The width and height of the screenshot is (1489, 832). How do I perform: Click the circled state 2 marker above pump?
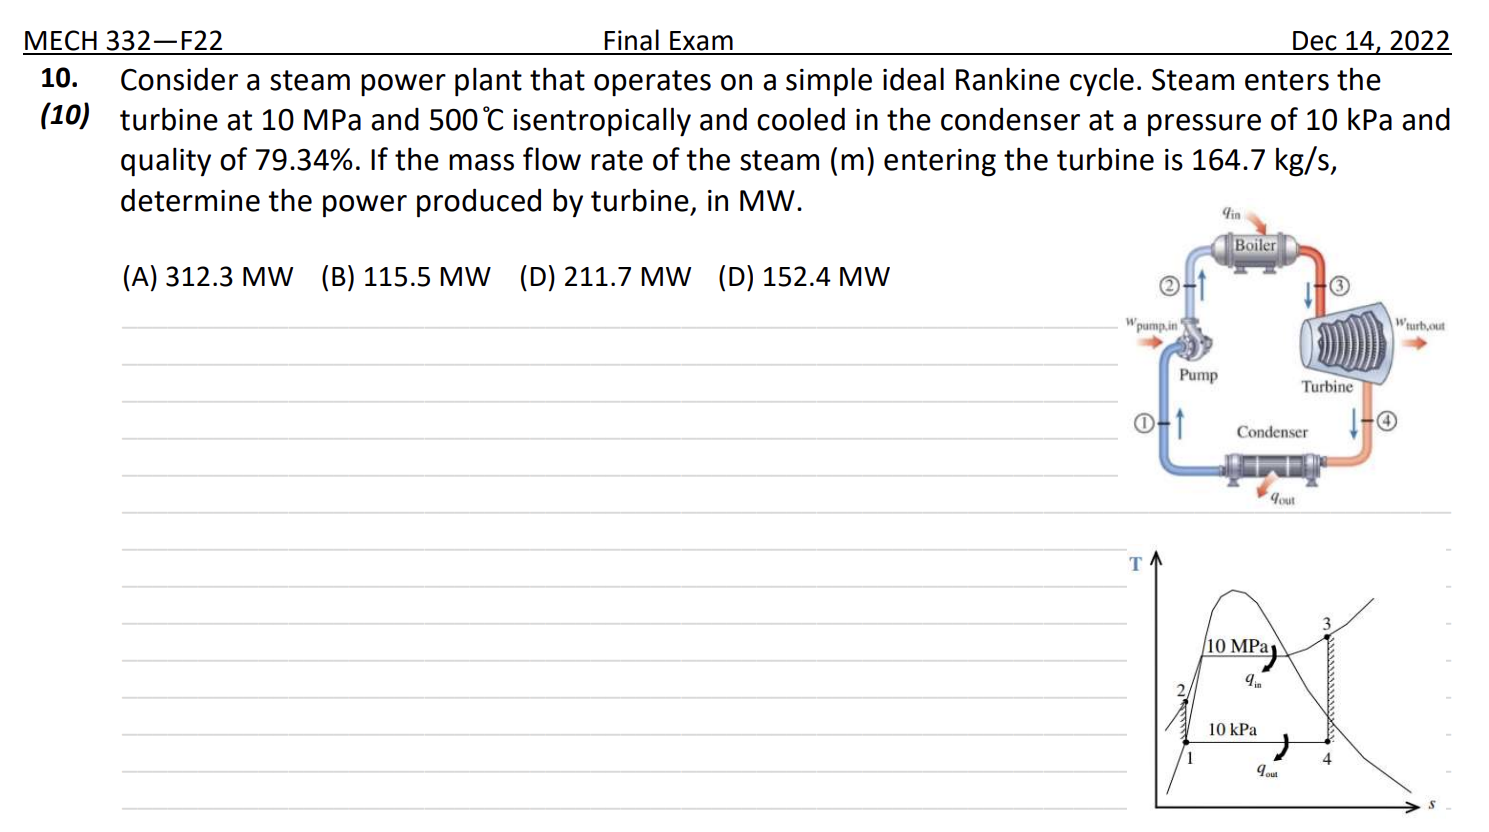click(x=1169, y=286)
